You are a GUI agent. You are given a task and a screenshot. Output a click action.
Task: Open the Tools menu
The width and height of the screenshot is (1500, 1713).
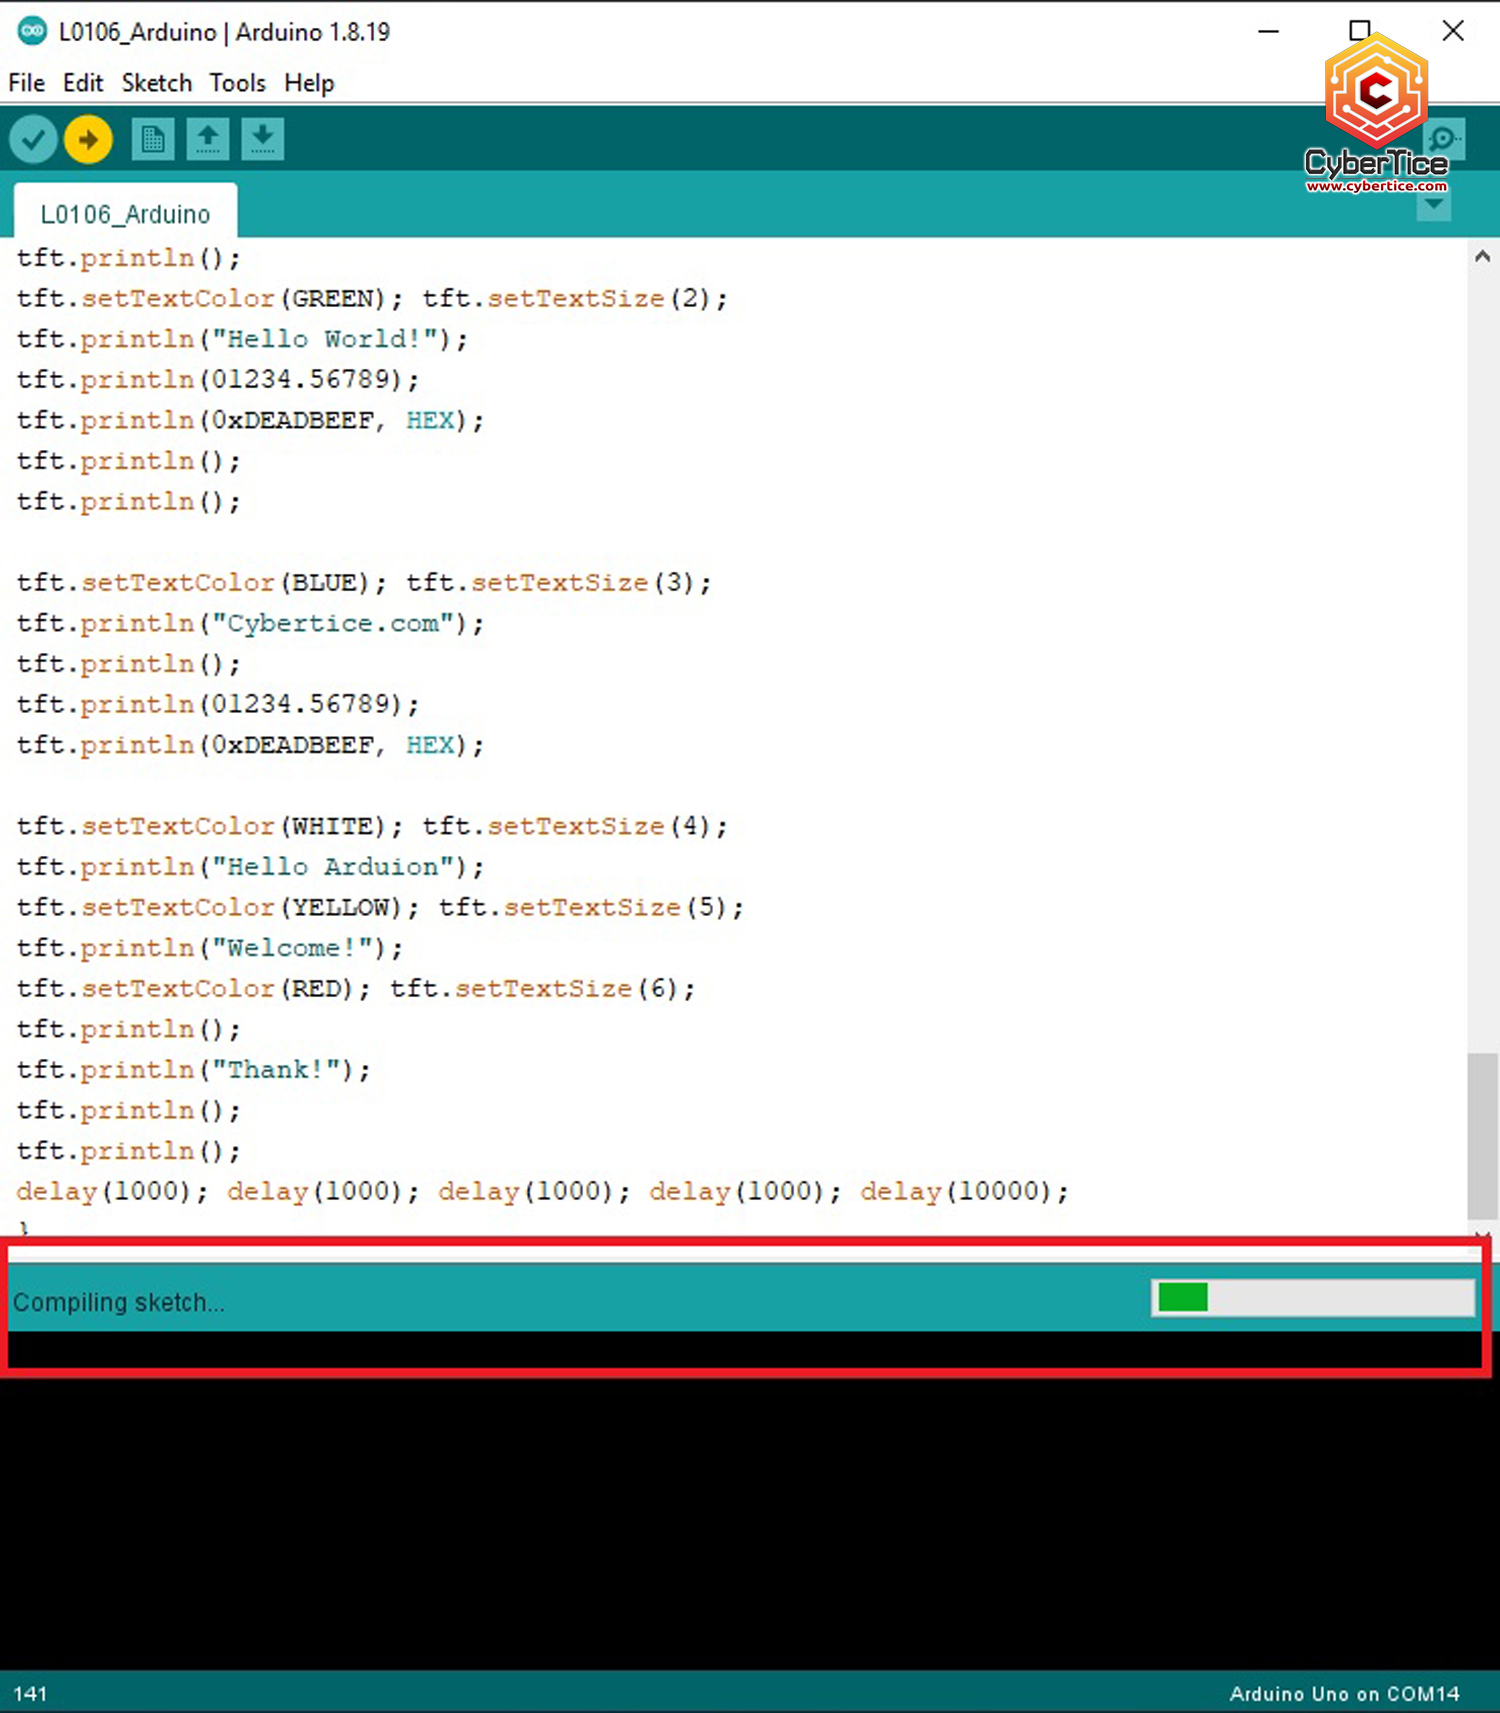tap(238, 83)
